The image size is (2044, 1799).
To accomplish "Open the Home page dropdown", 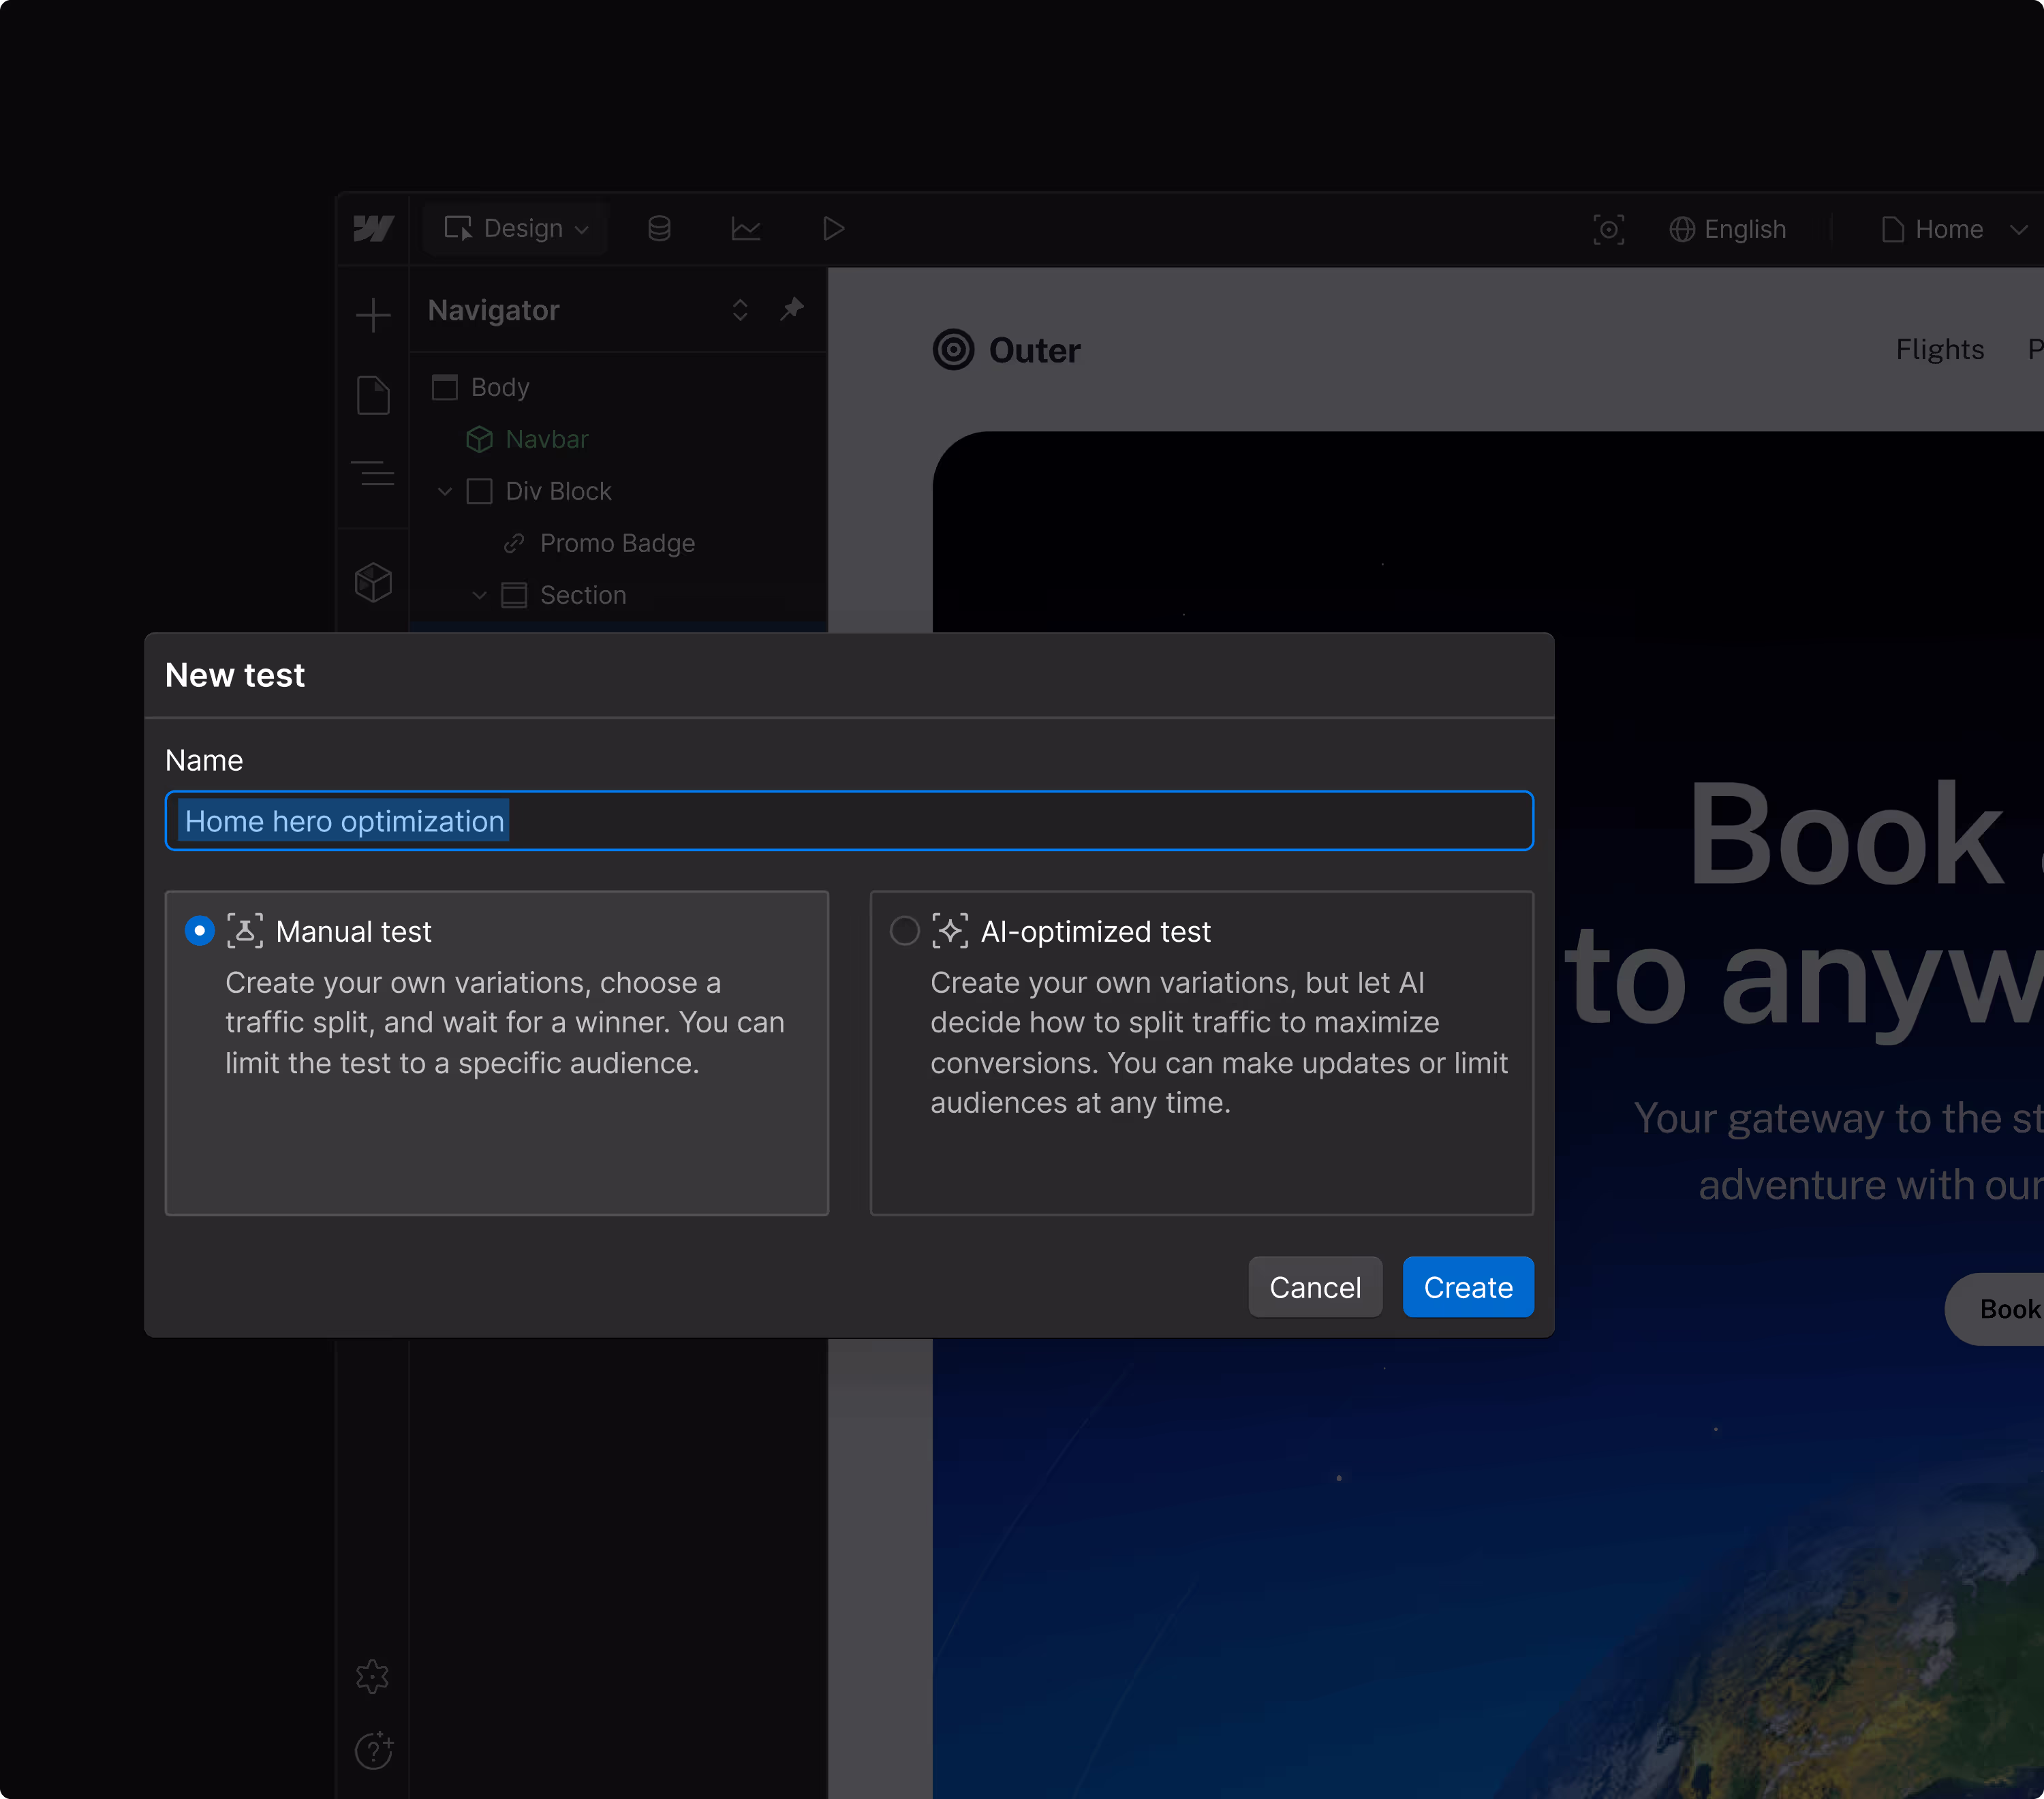I will [1951, 229].
